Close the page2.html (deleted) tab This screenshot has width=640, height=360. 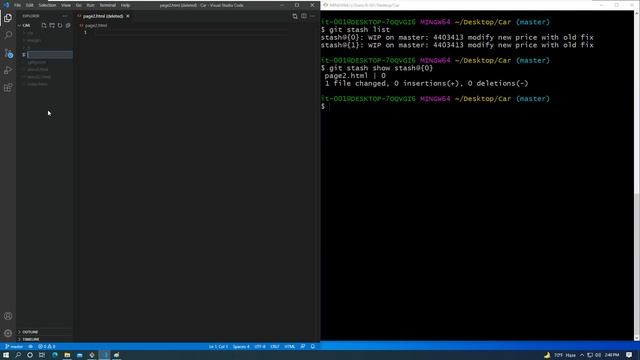tap(128, 16)
